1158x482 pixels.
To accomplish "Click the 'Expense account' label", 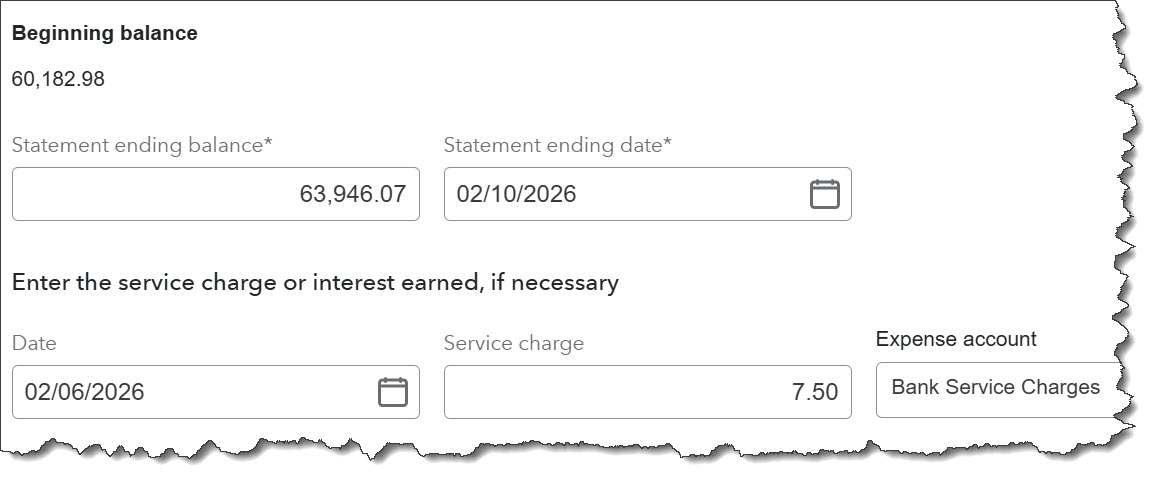I will (x=956, y=339).
